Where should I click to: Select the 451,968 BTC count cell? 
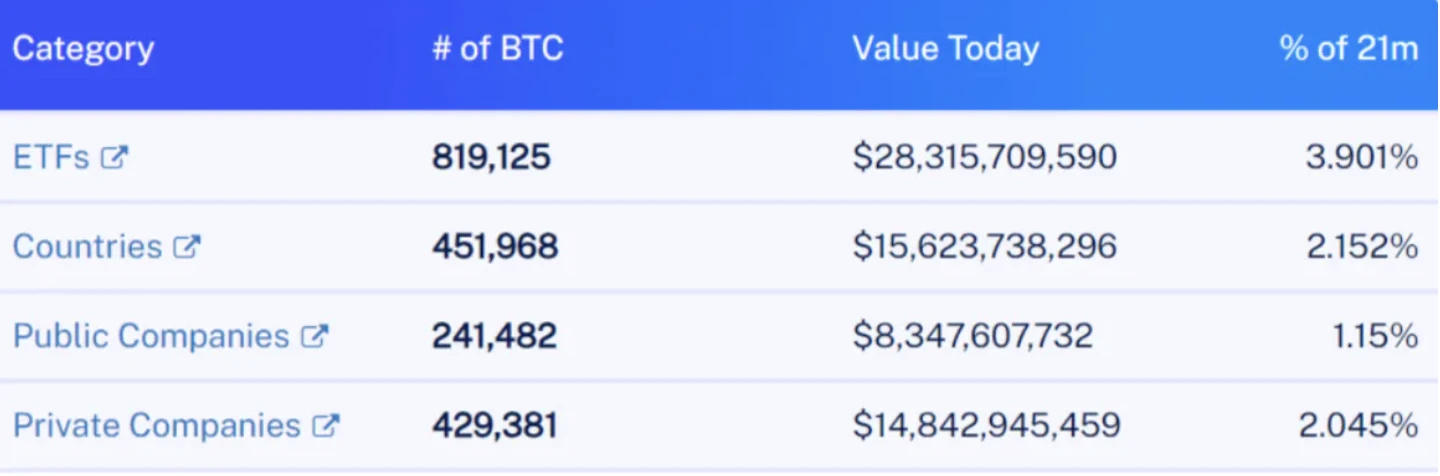pos(495,247)
